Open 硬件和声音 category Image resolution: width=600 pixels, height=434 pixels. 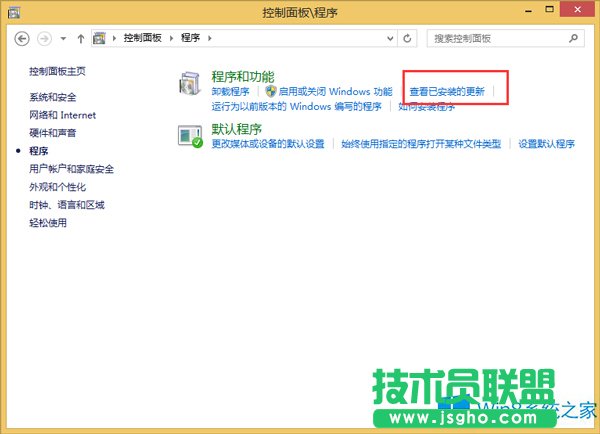pos(53,133)
